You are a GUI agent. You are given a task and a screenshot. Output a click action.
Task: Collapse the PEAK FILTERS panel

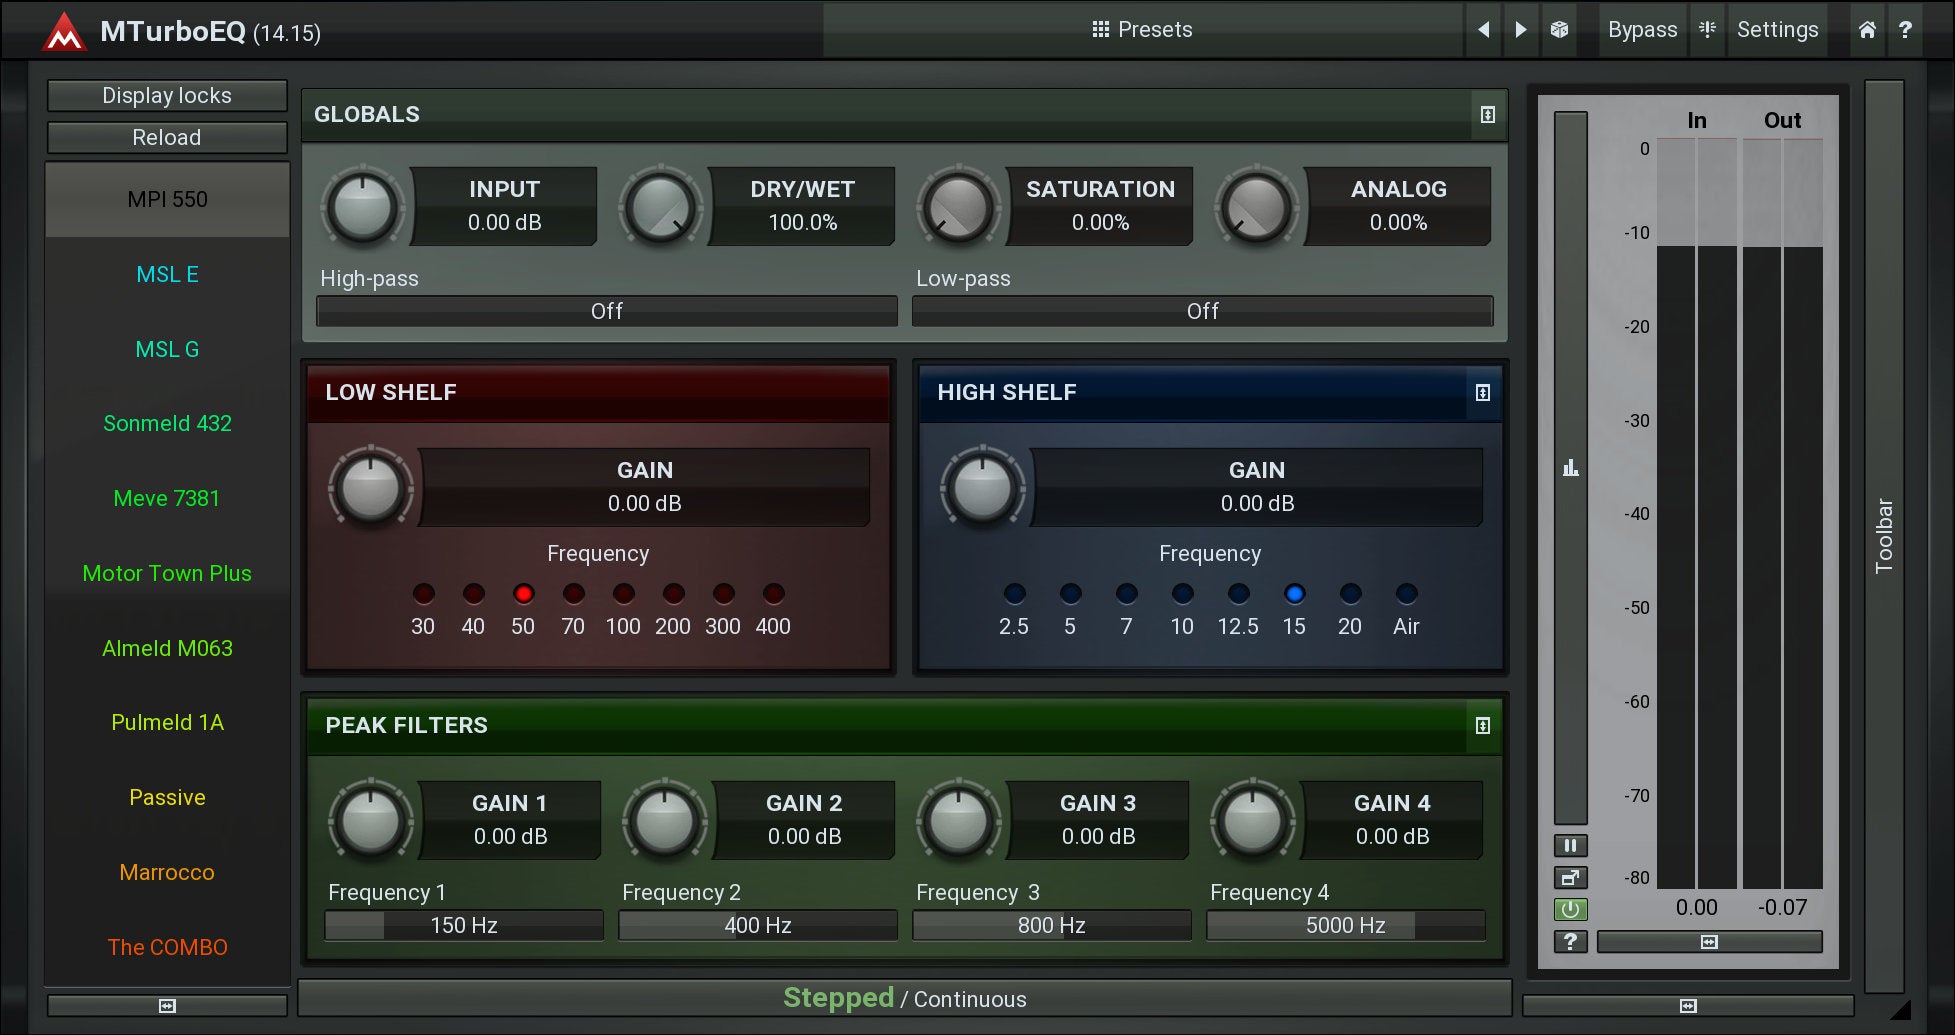pos(1483,726)
